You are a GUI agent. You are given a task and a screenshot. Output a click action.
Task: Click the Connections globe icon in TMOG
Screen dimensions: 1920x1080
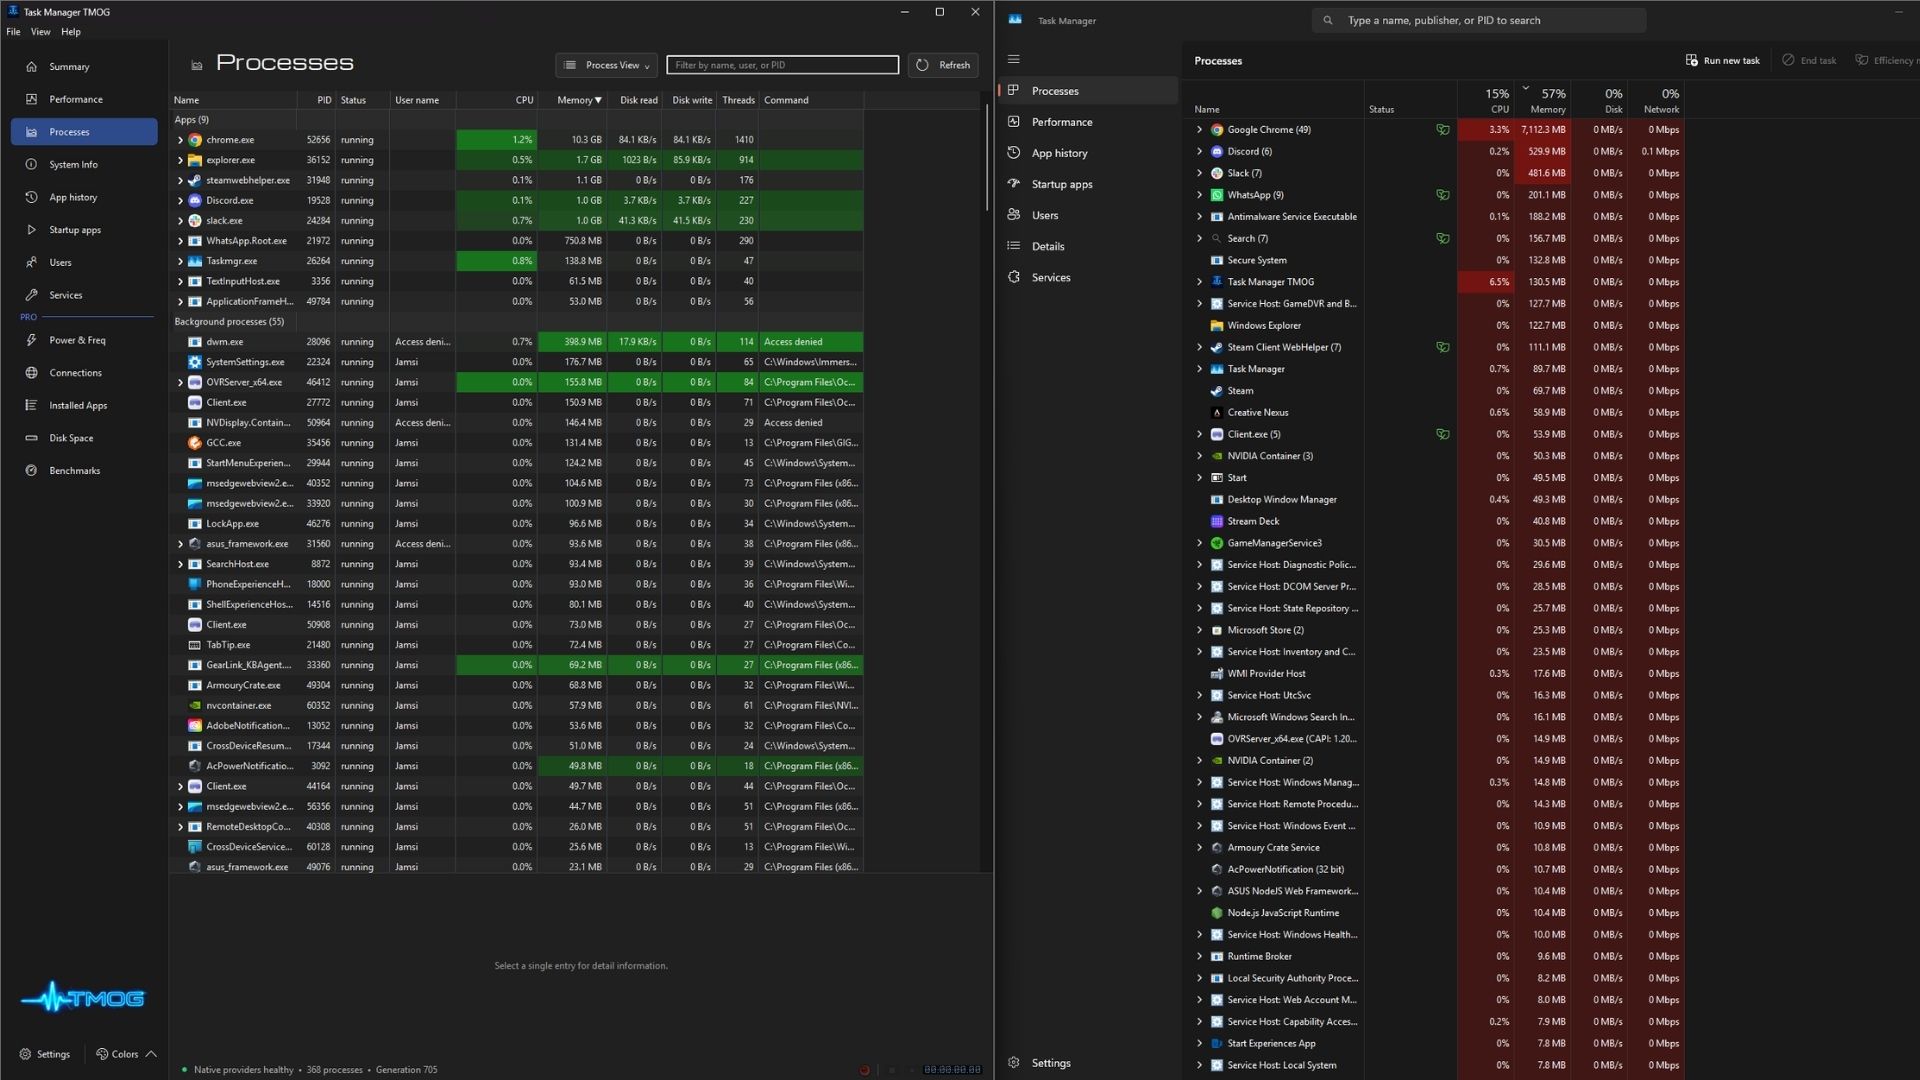coord(31,373)
